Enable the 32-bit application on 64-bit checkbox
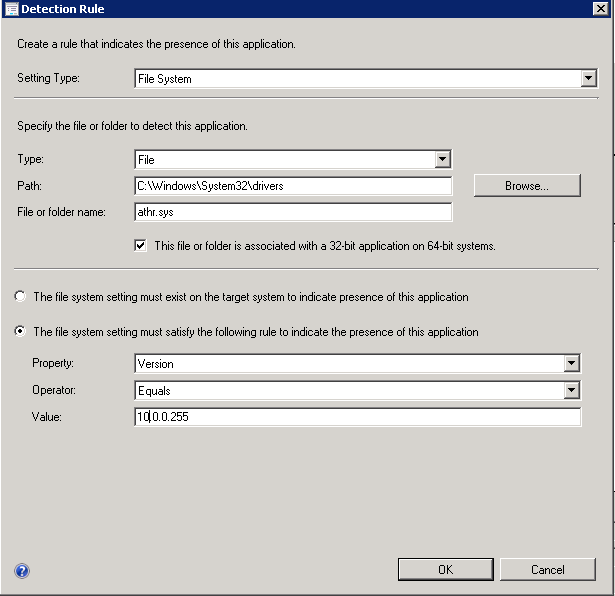Viewport: 615px width, 596px height. click(x=141, y=245)
